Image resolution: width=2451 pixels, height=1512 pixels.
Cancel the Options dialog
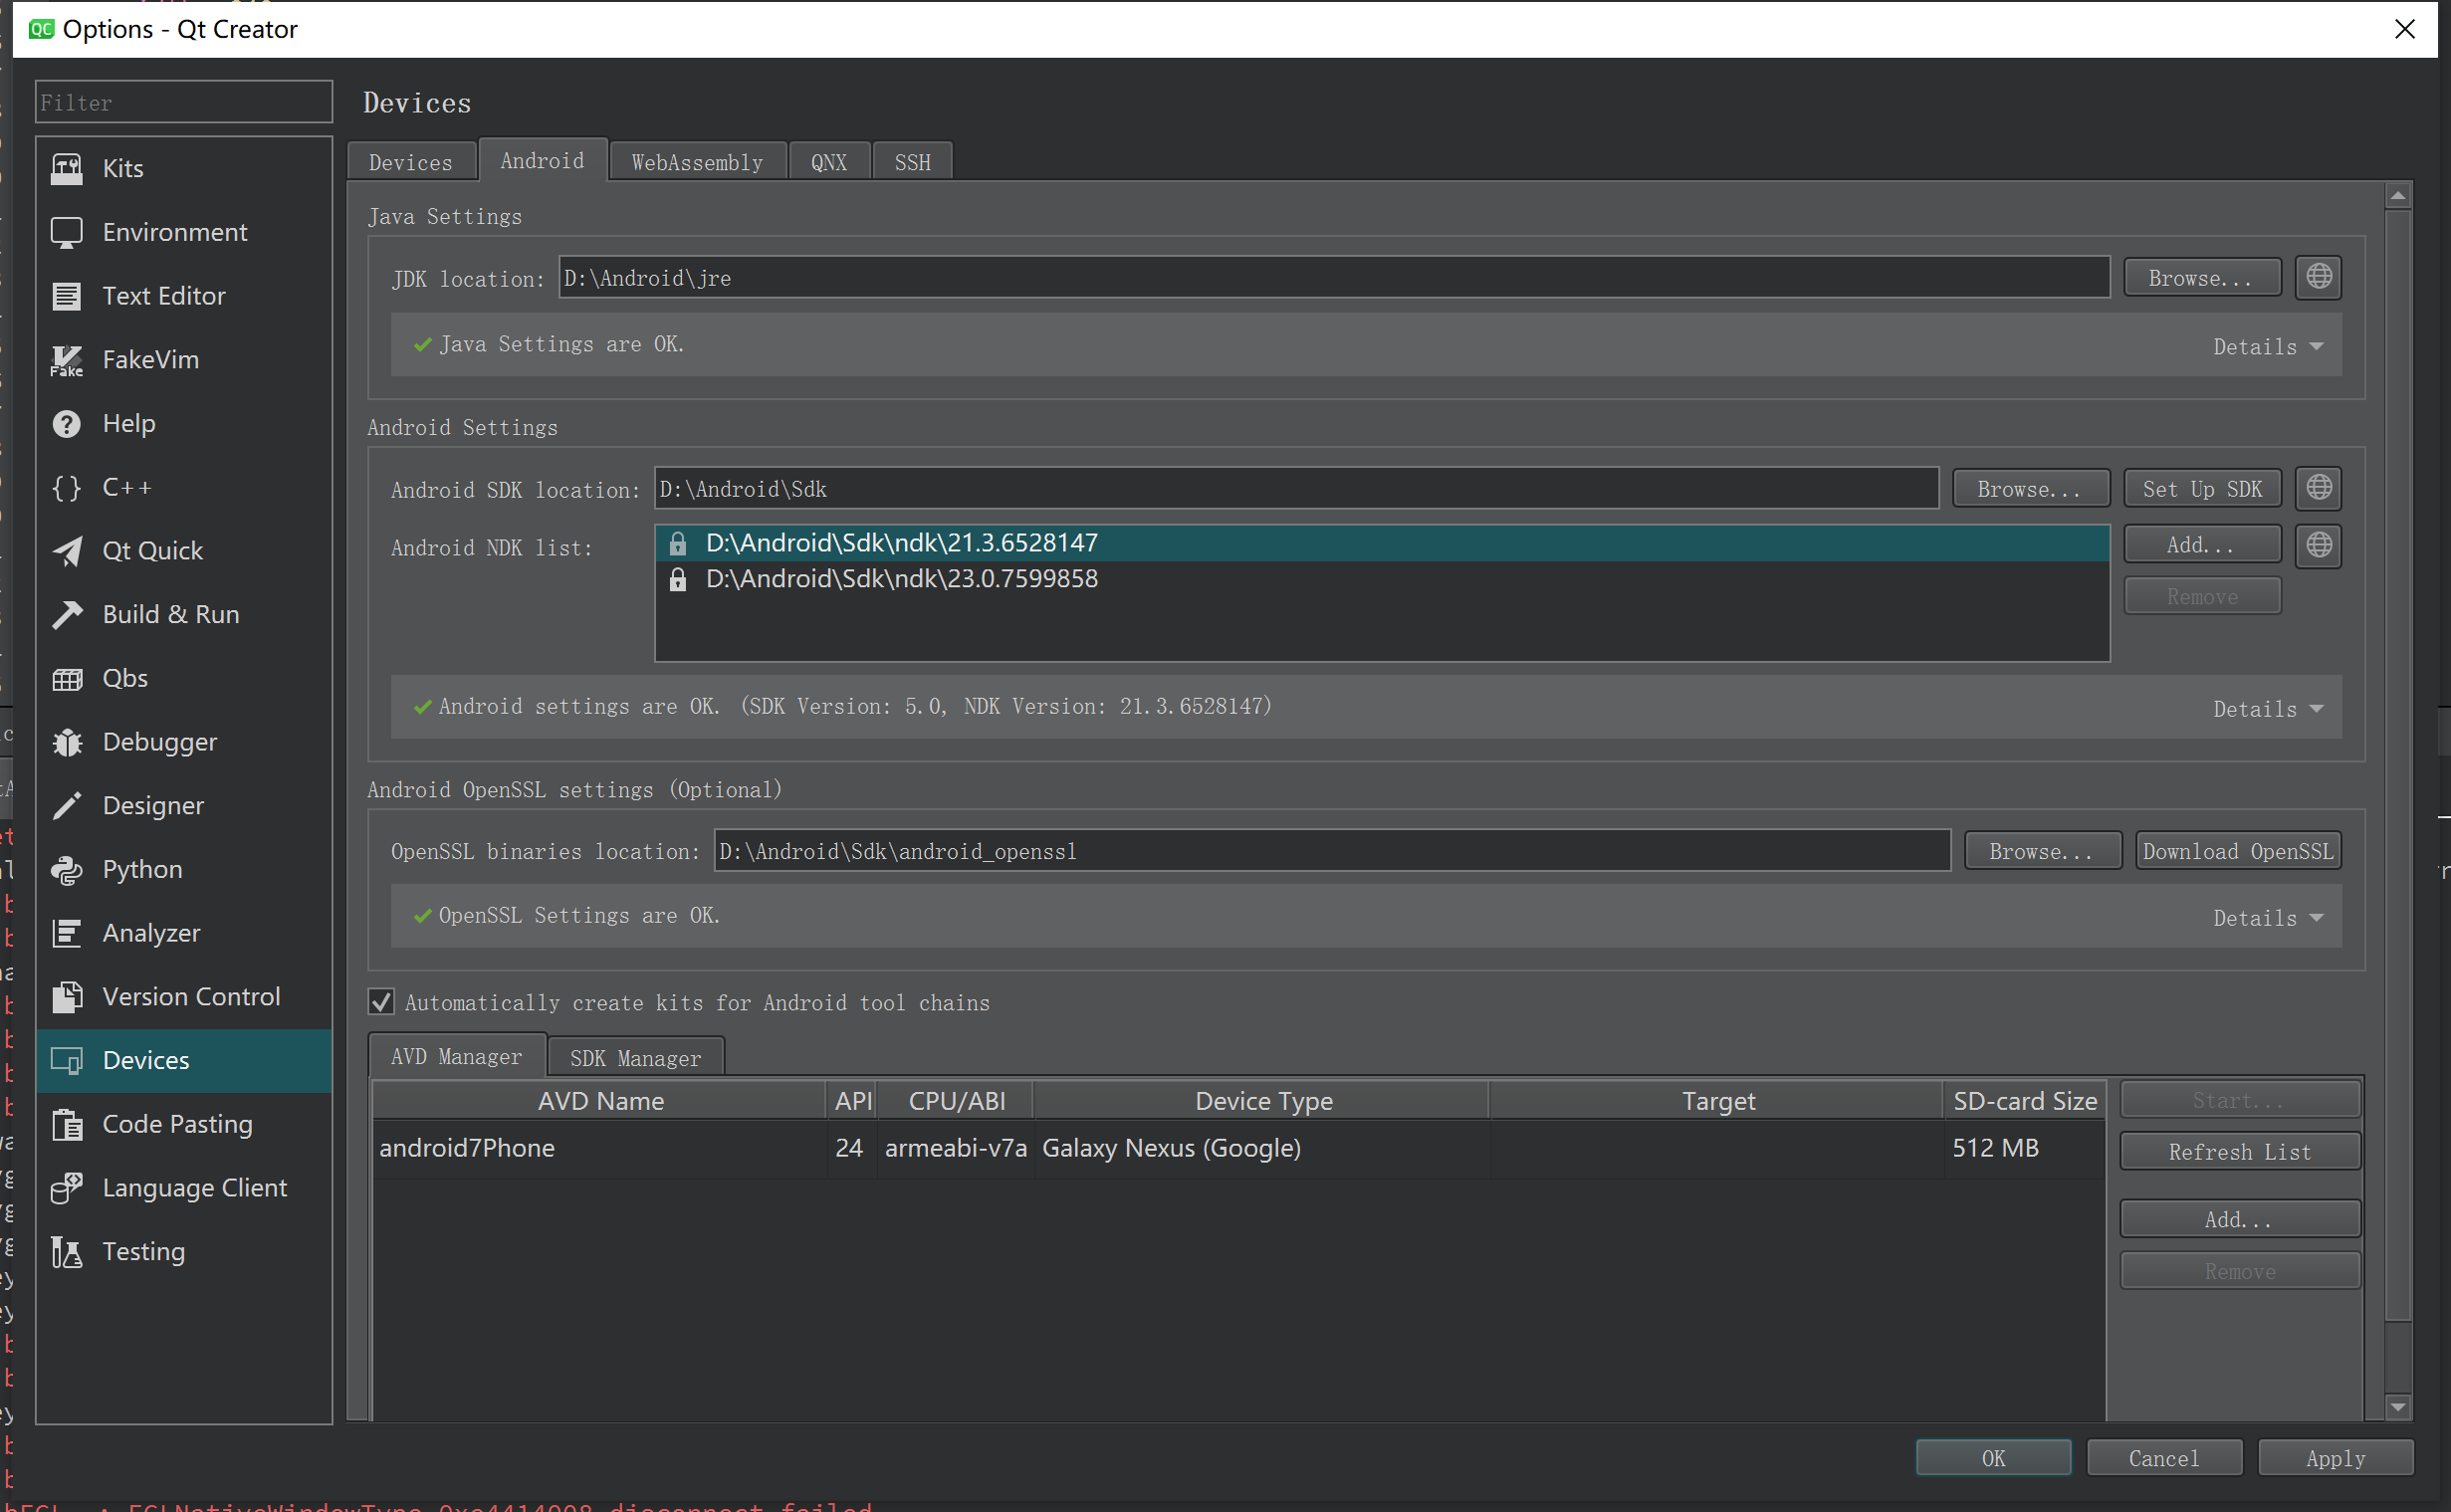2164,1458
